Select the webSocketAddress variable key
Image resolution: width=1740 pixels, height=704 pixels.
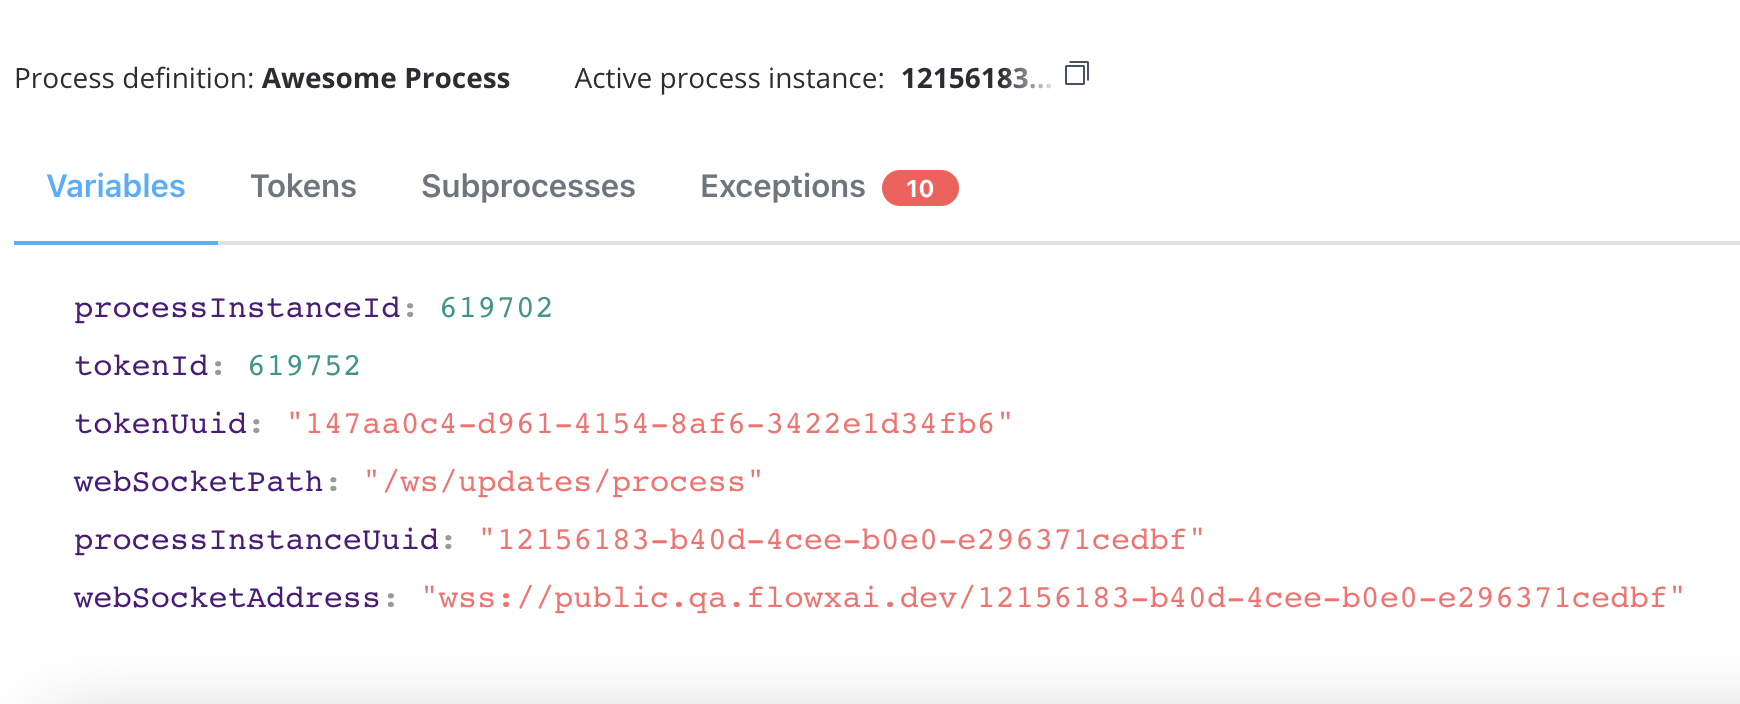227,598
